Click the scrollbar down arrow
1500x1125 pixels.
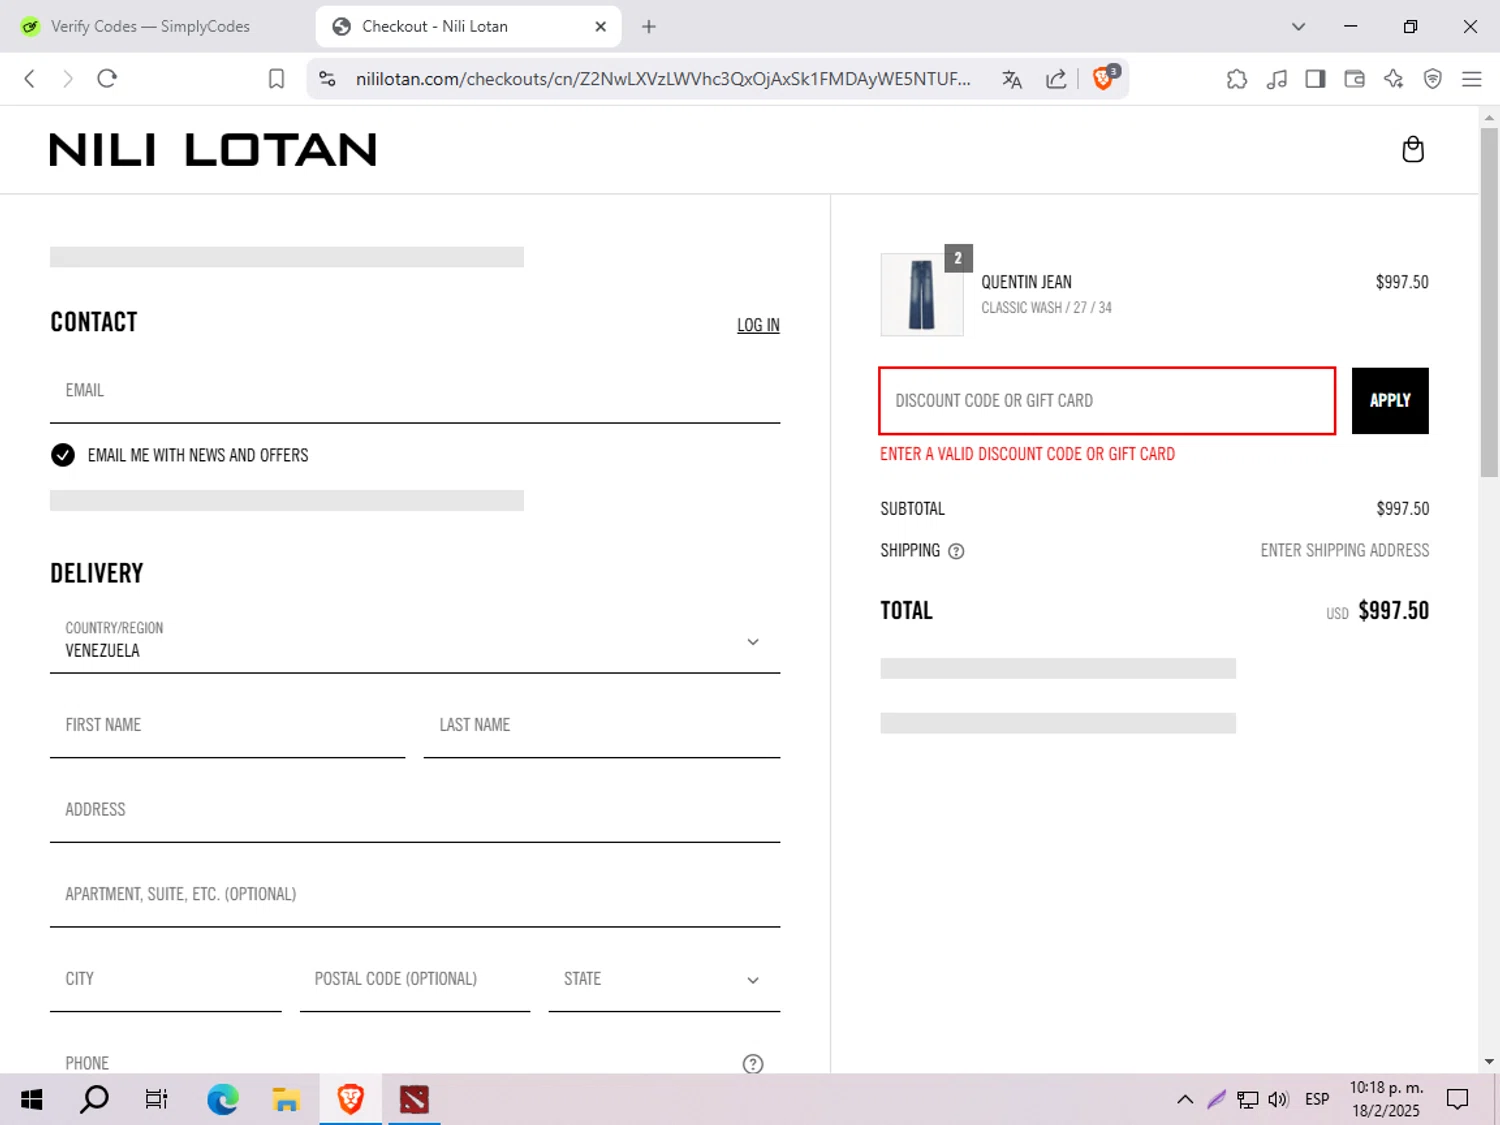[1489, 1062]
